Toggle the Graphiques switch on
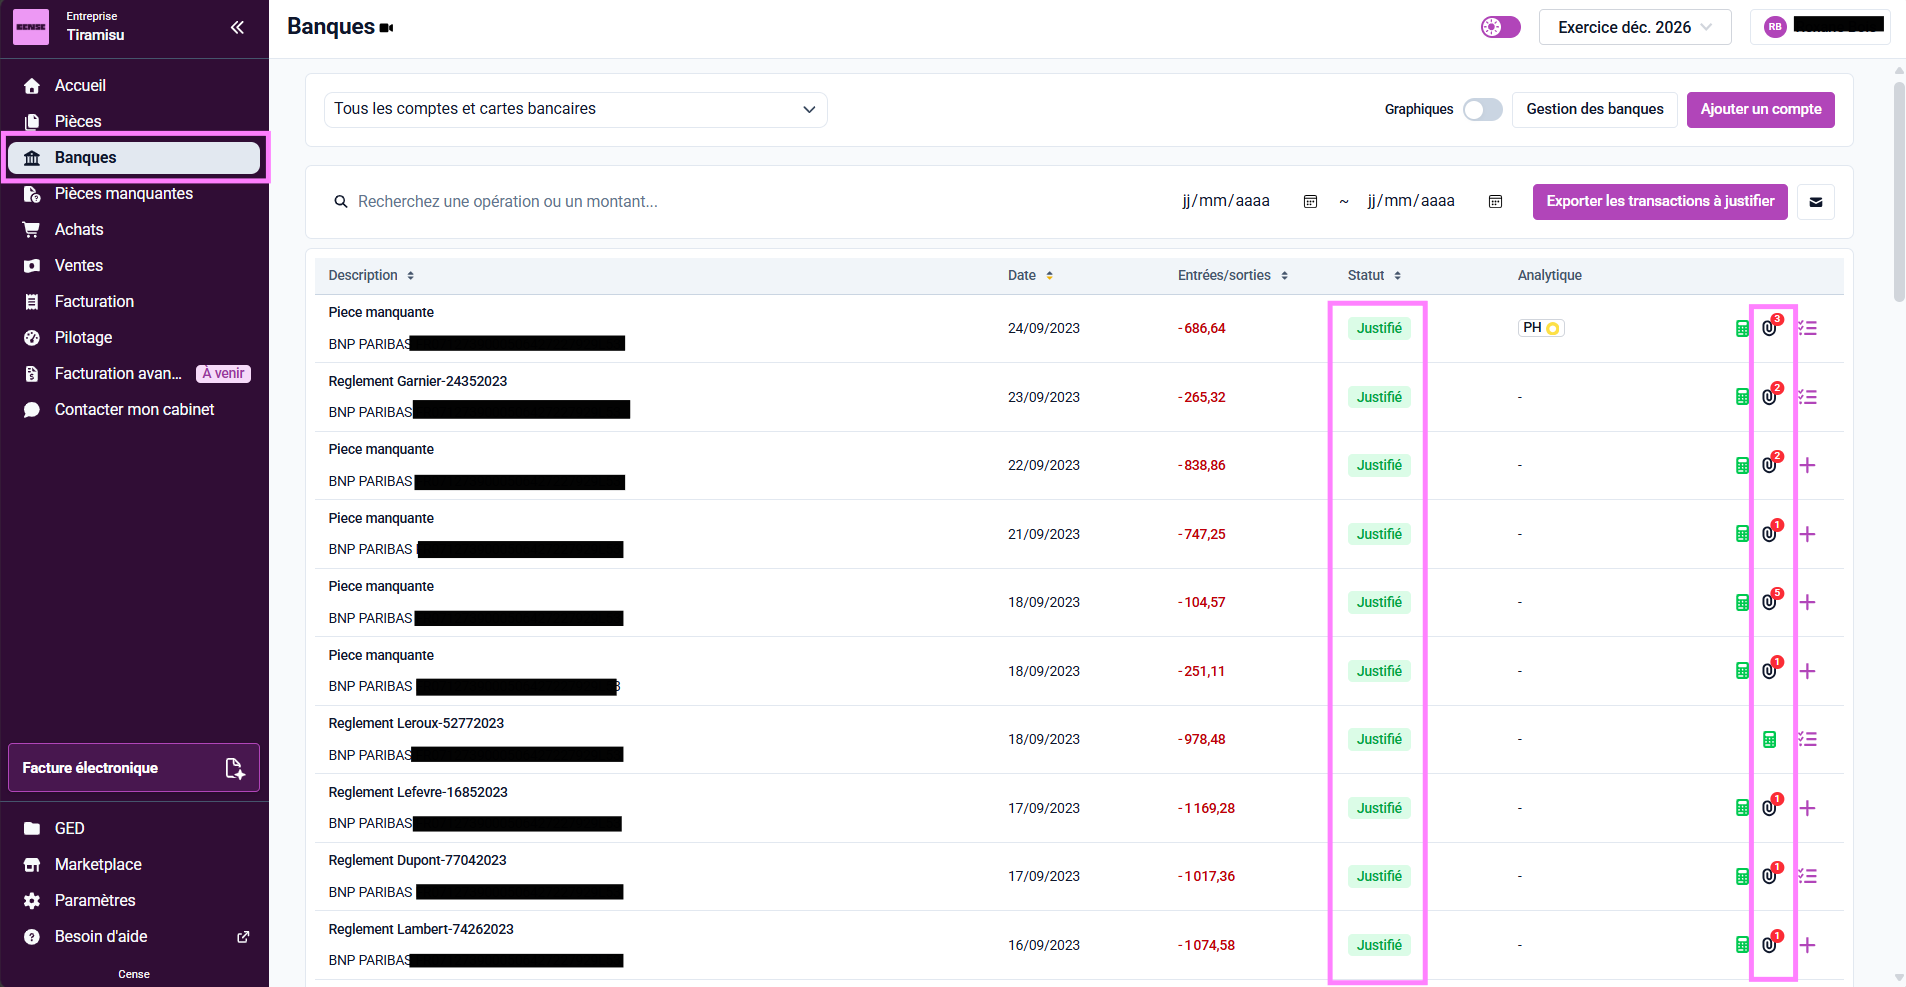Image resolution: width=1906 pixels, height=987 pixels. click(1482, 109)
